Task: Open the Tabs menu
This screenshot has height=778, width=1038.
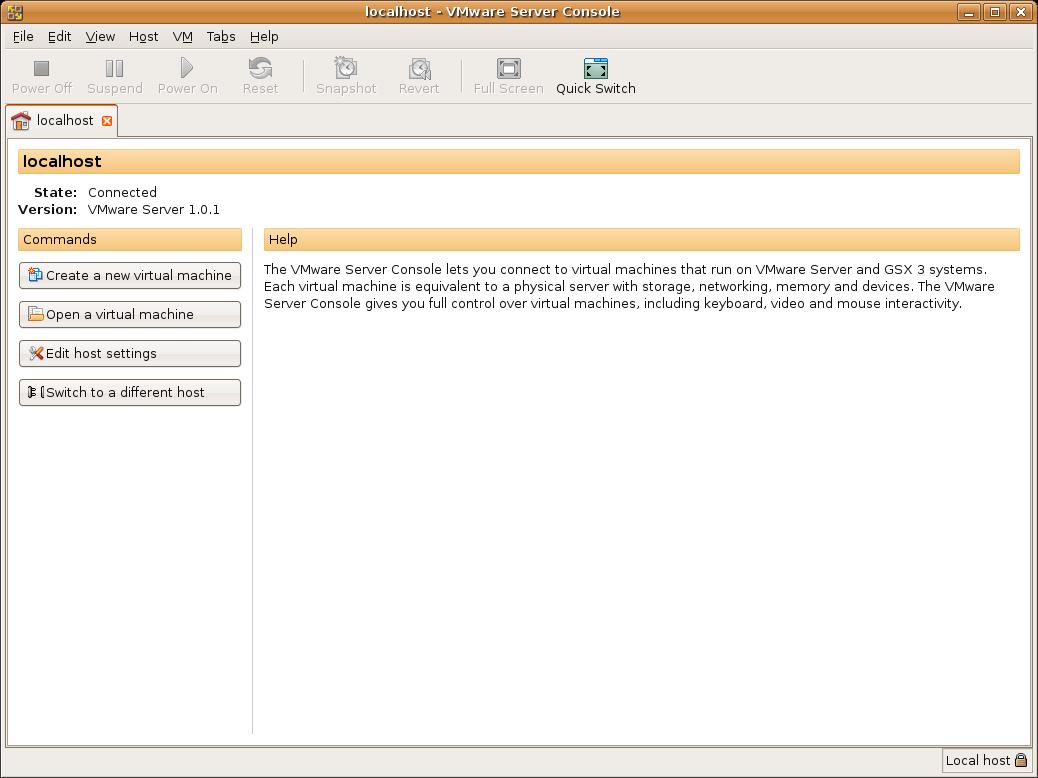Action: [221, 36]
